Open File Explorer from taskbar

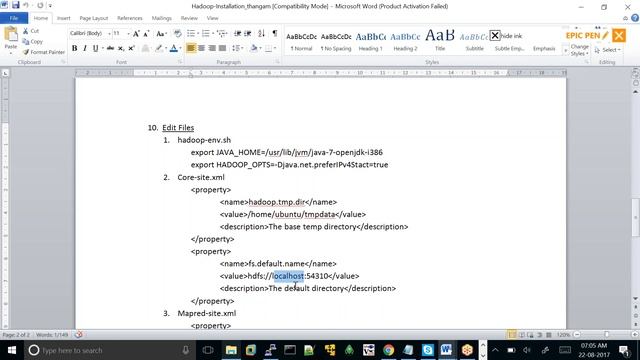pyautogui.click(x=231, y=350)
